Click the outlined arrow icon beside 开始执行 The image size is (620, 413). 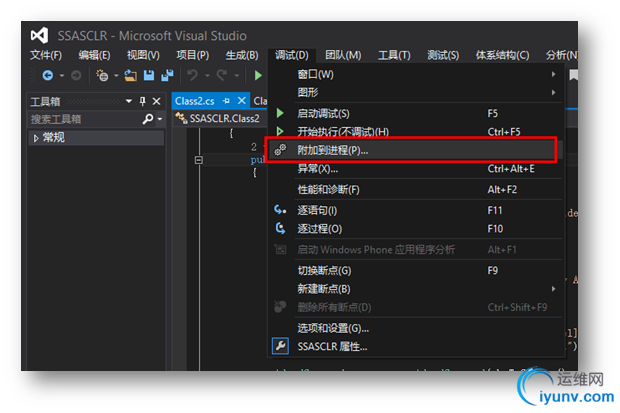(x=280, y=131)
